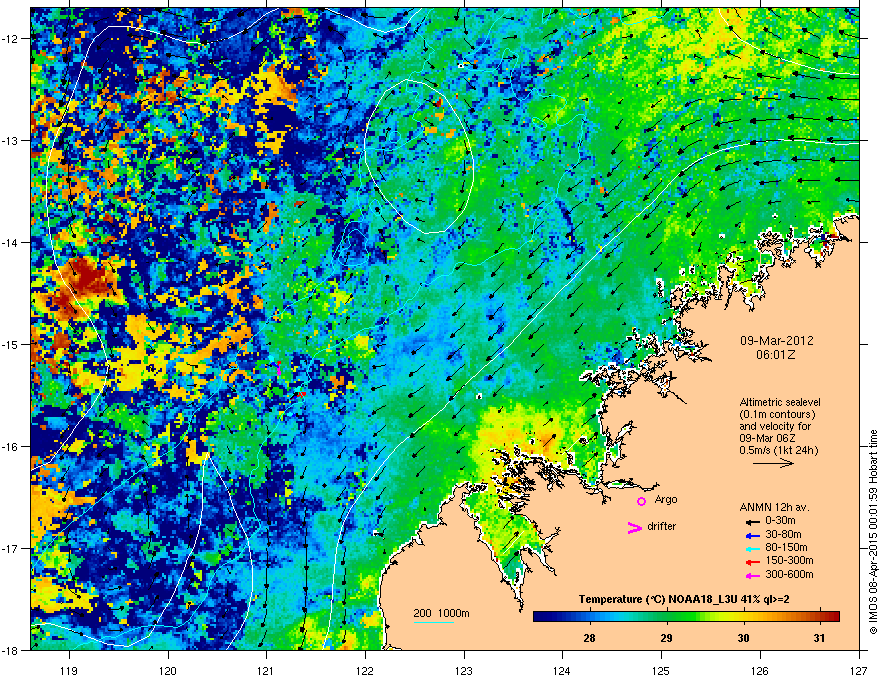The image size is (880, 680).
Task: Click the longitude axis label '125'
Action: click(x=661, y=670)
